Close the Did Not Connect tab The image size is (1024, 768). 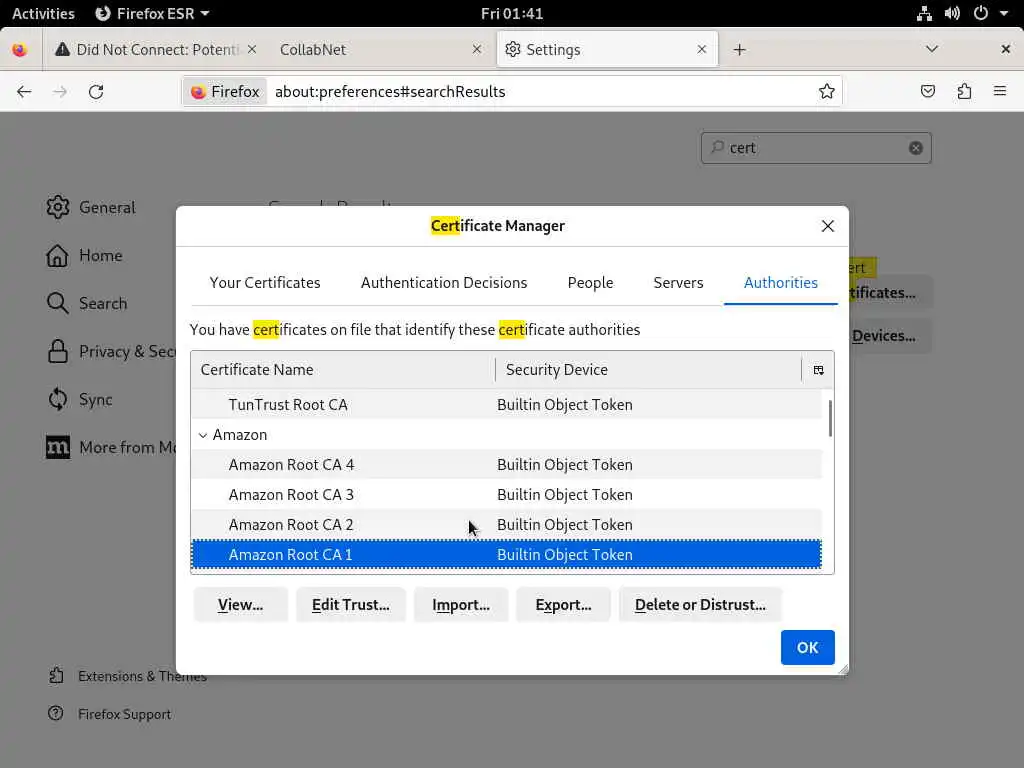click(252, 50)
